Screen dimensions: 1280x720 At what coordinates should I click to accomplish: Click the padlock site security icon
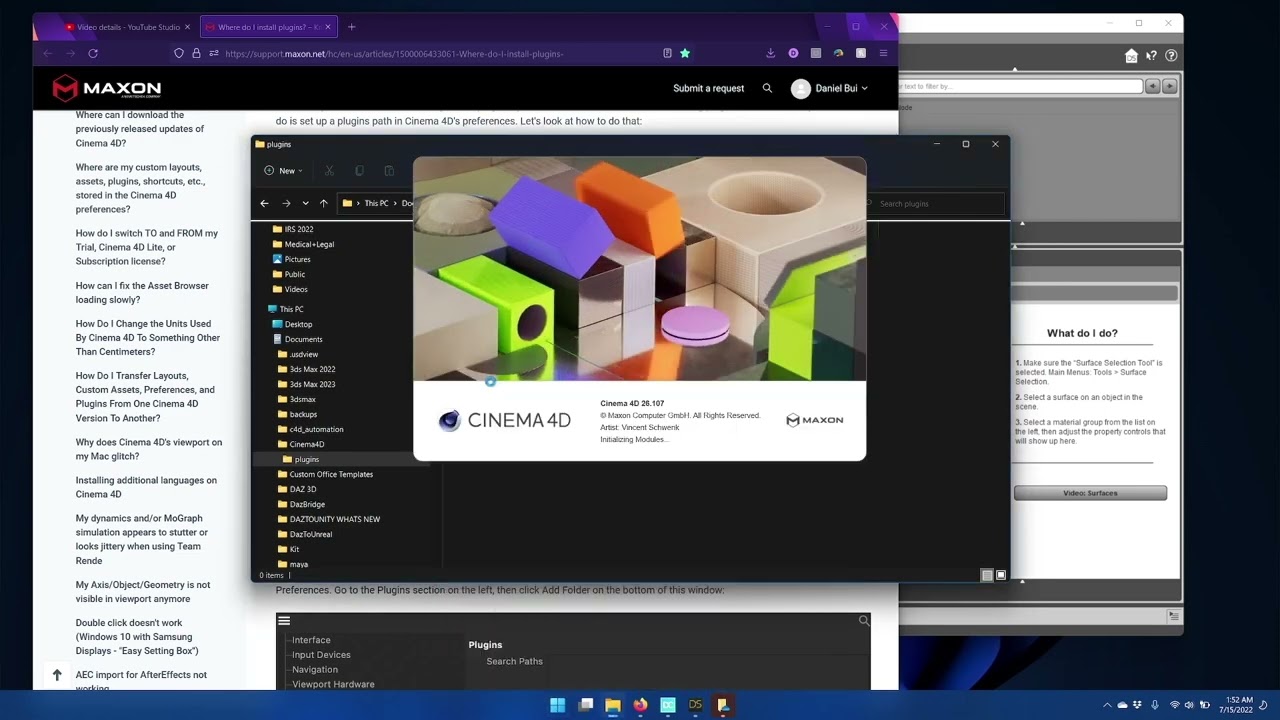click(196, 53)
